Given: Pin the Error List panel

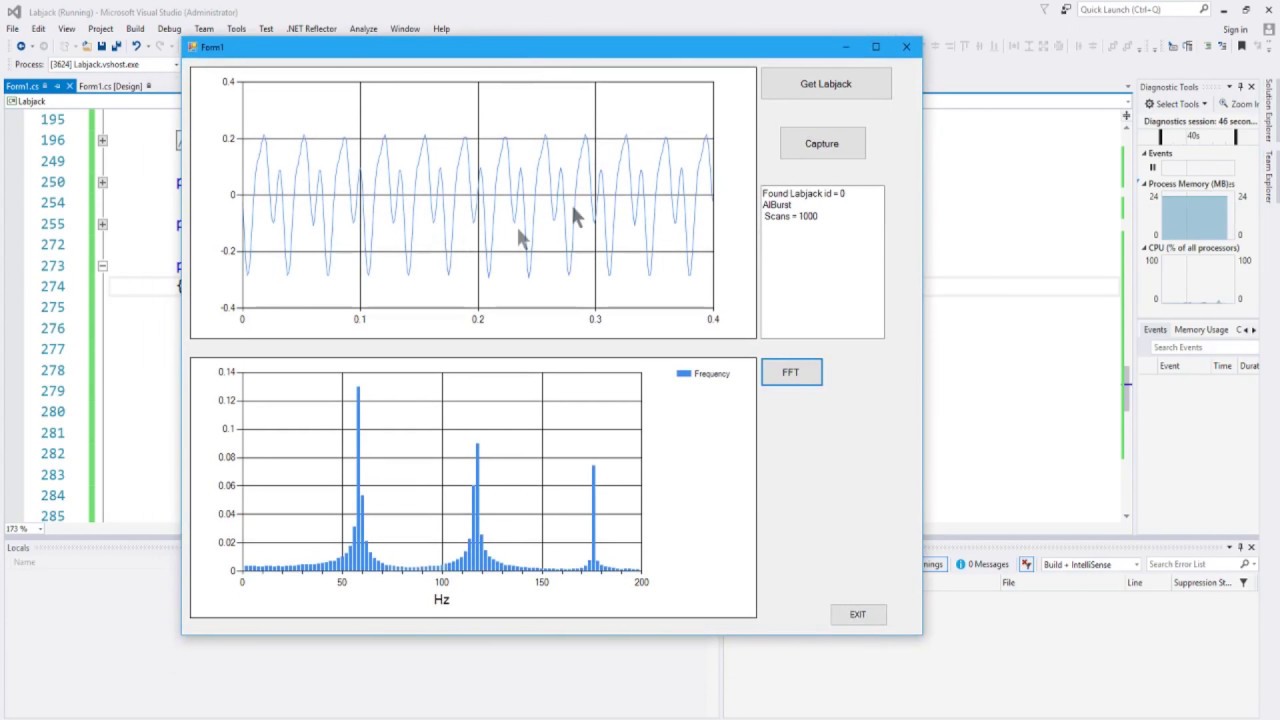Looking at the screenshot, I should tap(1240, 547).
